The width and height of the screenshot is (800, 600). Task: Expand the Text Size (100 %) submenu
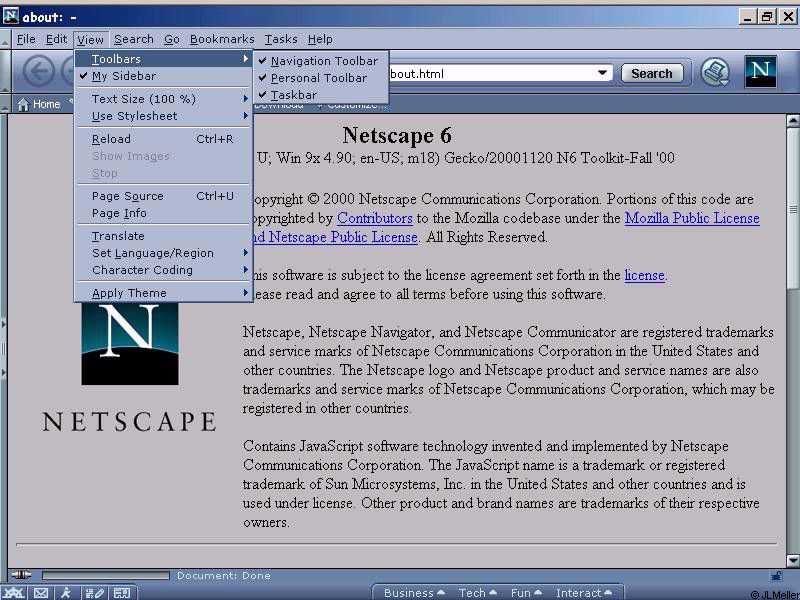pyautogui.click(x=163, y=99)
